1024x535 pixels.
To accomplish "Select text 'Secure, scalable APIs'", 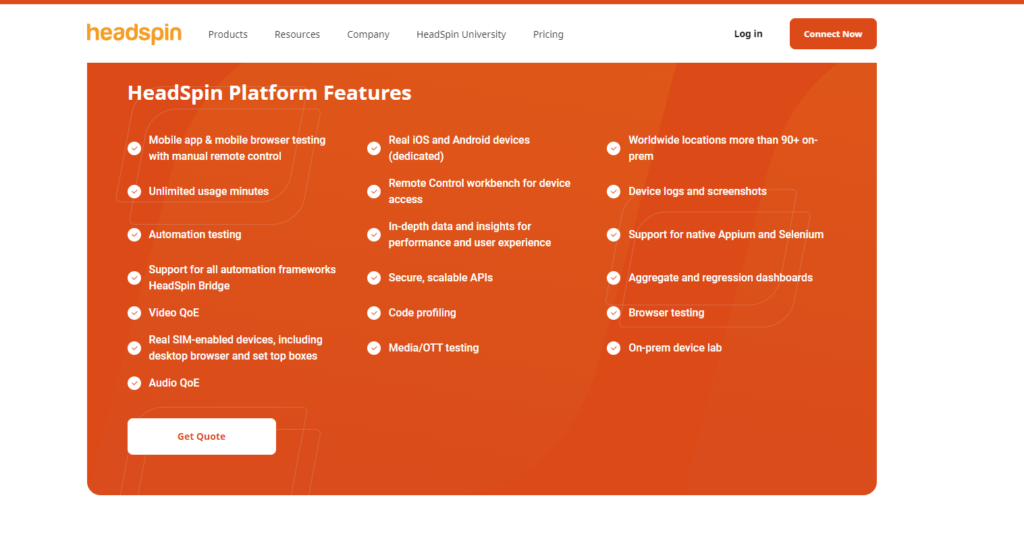I will (440, 278).
